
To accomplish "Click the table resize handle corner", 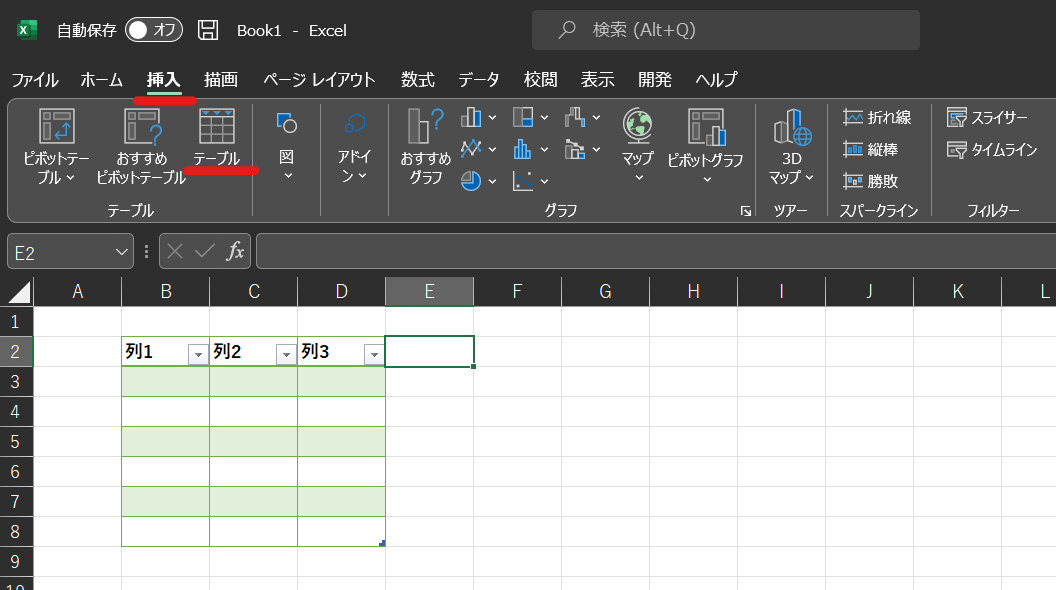I will pyautogui.click(x=383, y=543).
